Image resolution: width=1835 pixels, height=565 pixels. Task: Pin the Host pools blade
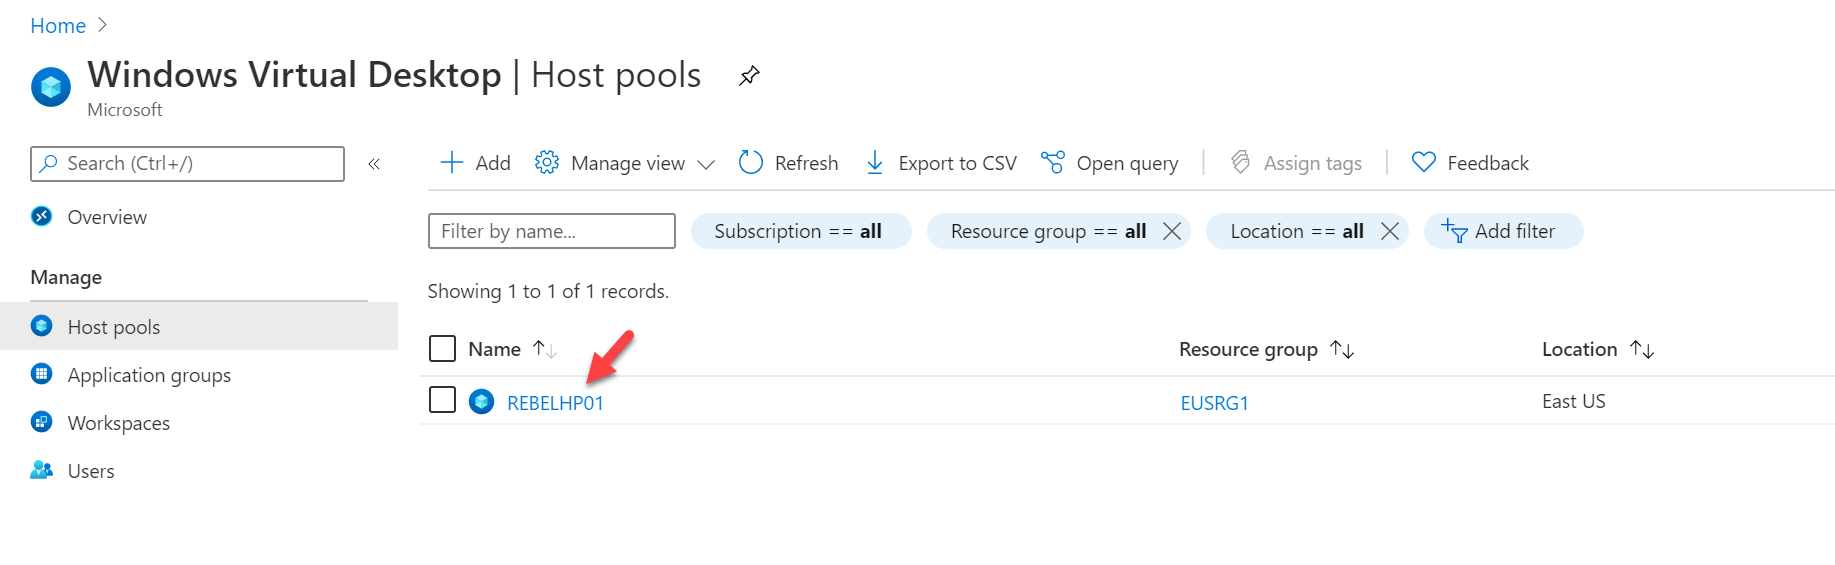click(x=749, y=76)
